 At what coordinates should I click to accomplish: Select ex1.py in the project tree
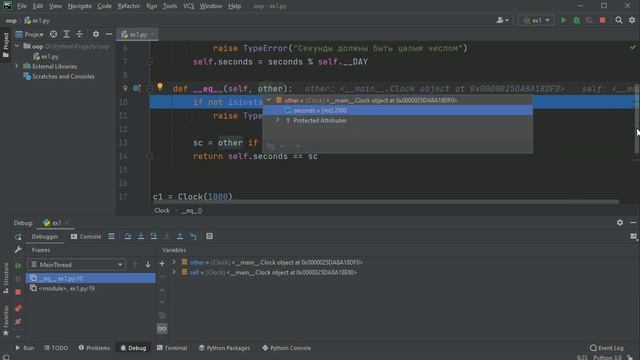46,56
